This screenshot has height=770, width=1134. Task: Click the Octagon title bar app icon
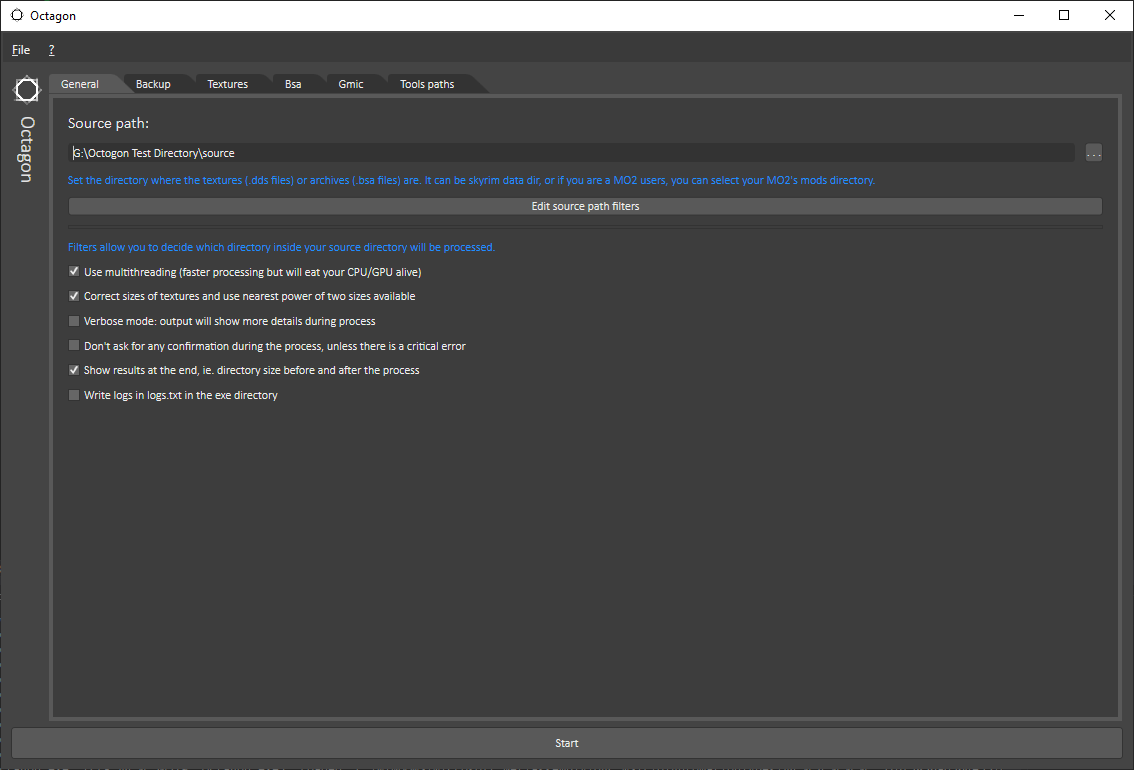point(17,15)
